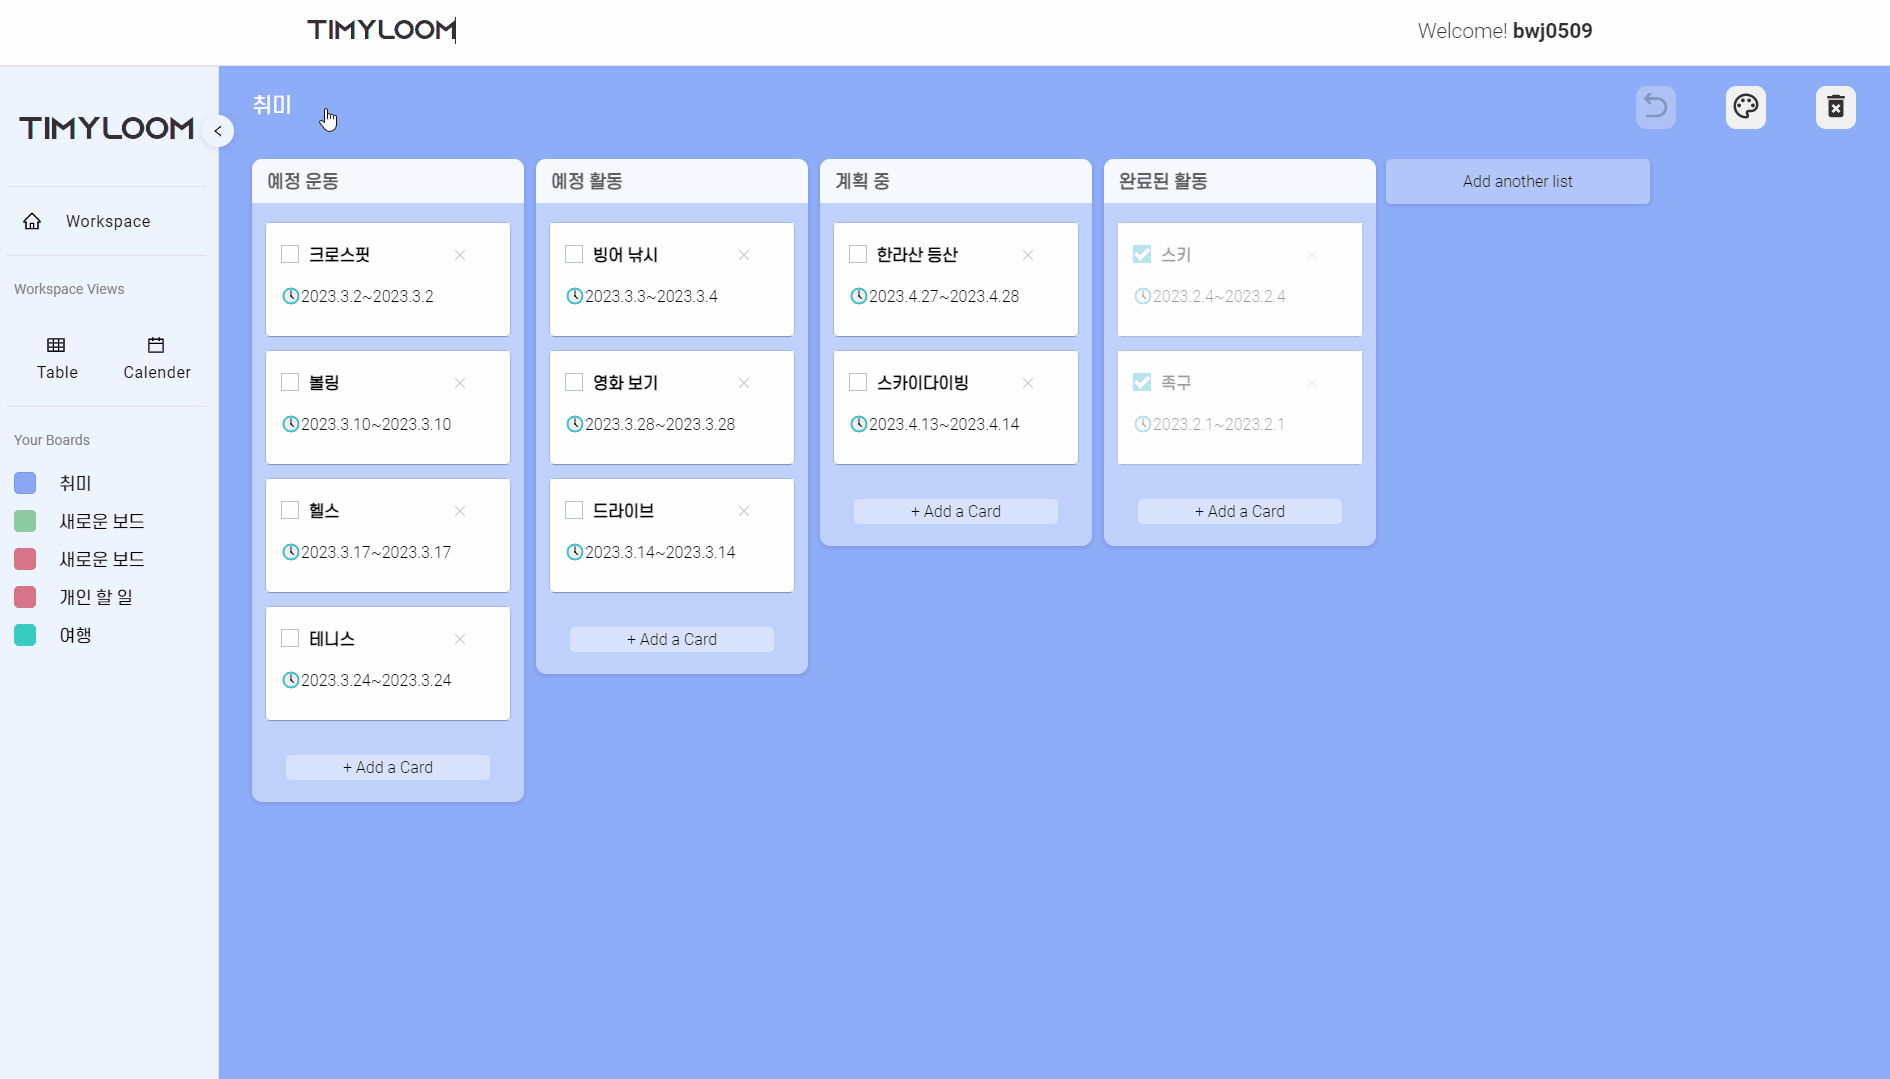The image size is (1890, 1079).
Task: Click the TIMYLOOM sidebar logo
Action: tap(105, 127)
